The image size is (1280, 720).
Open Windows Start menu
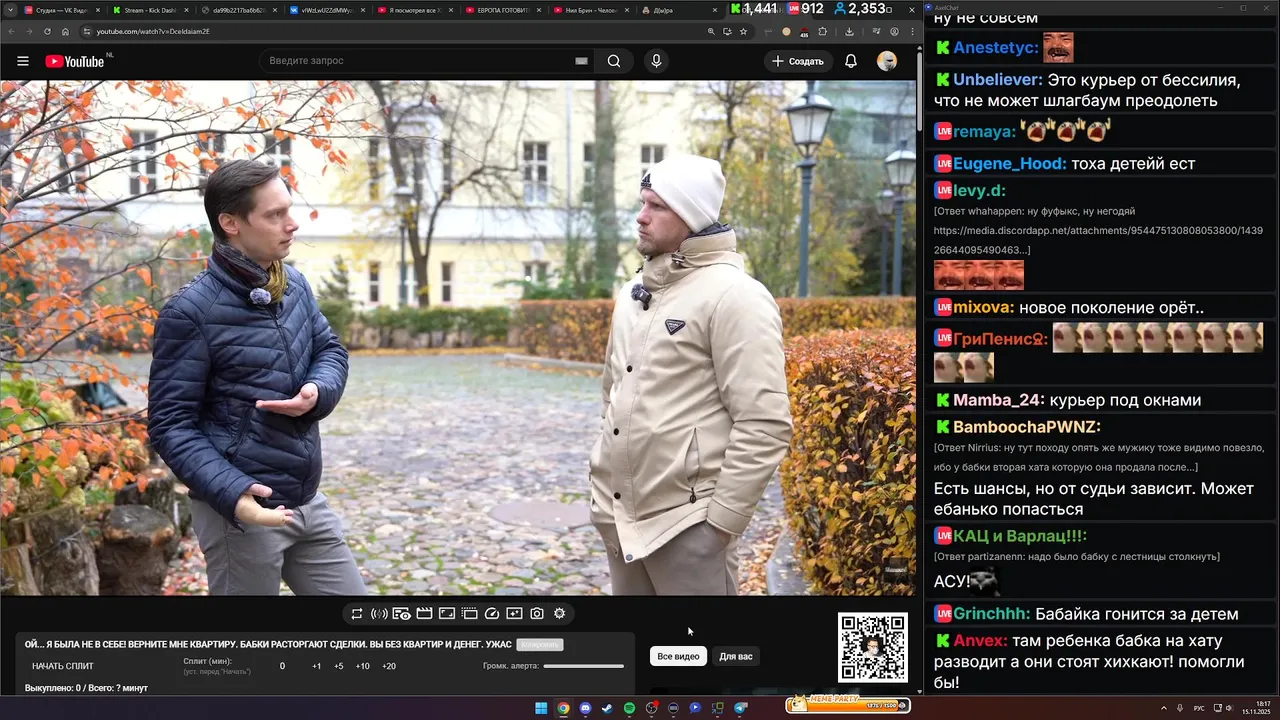(x=541, y=708)
